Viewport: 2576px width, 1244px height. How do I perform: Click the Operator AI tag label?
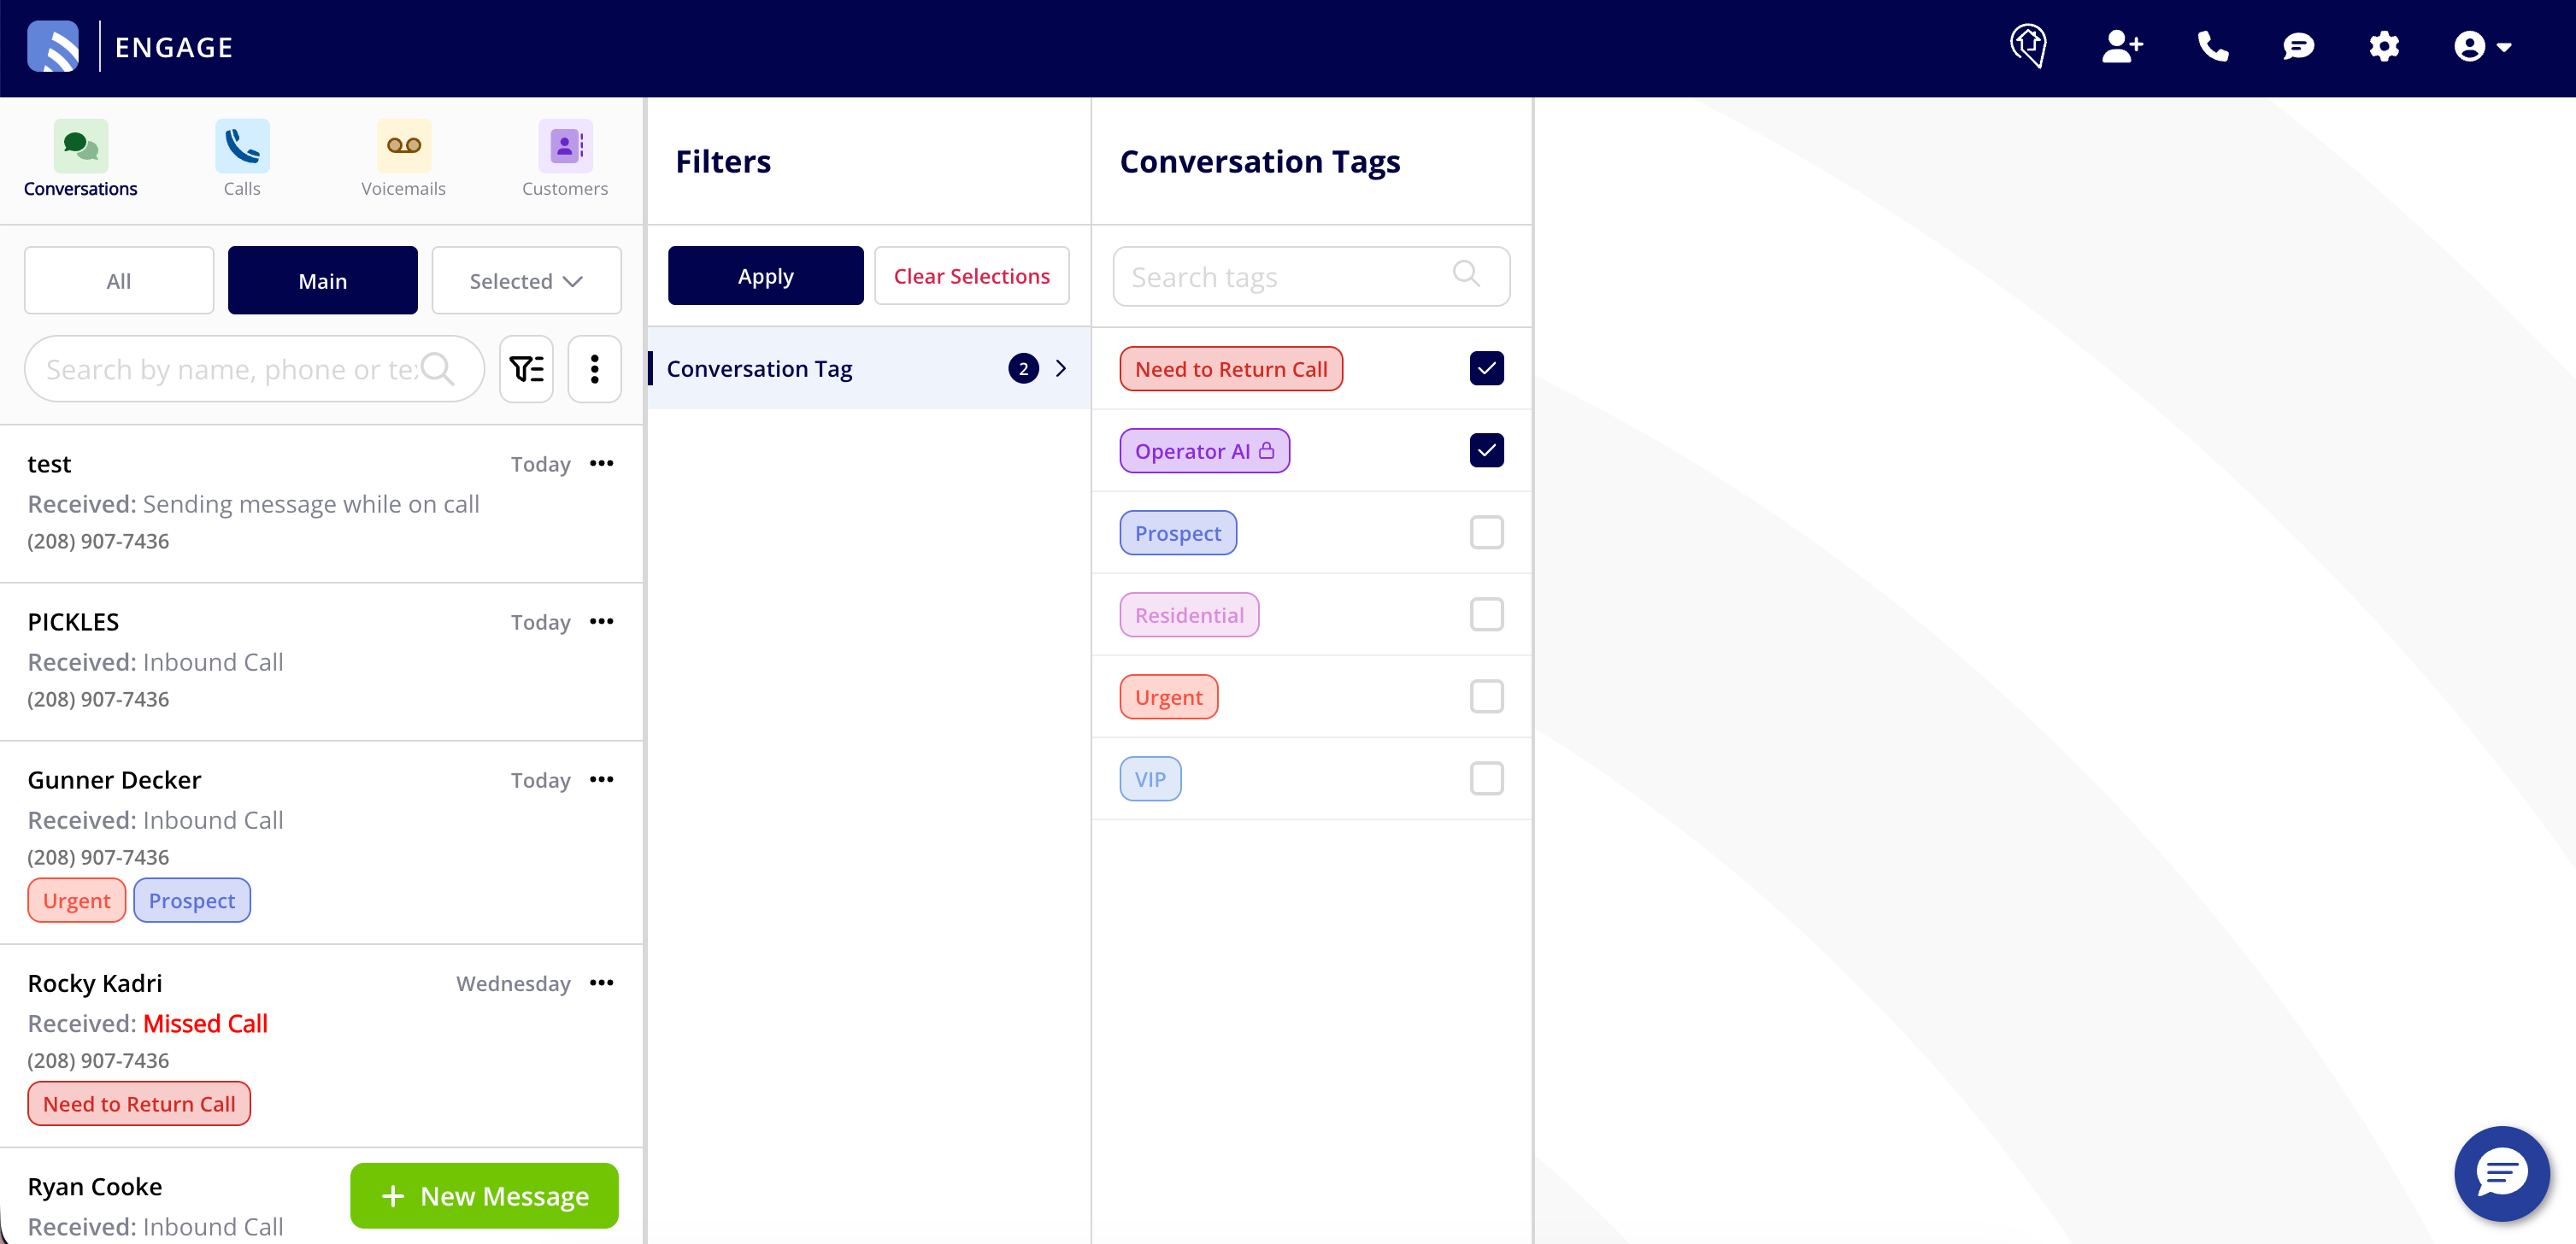1205,451
